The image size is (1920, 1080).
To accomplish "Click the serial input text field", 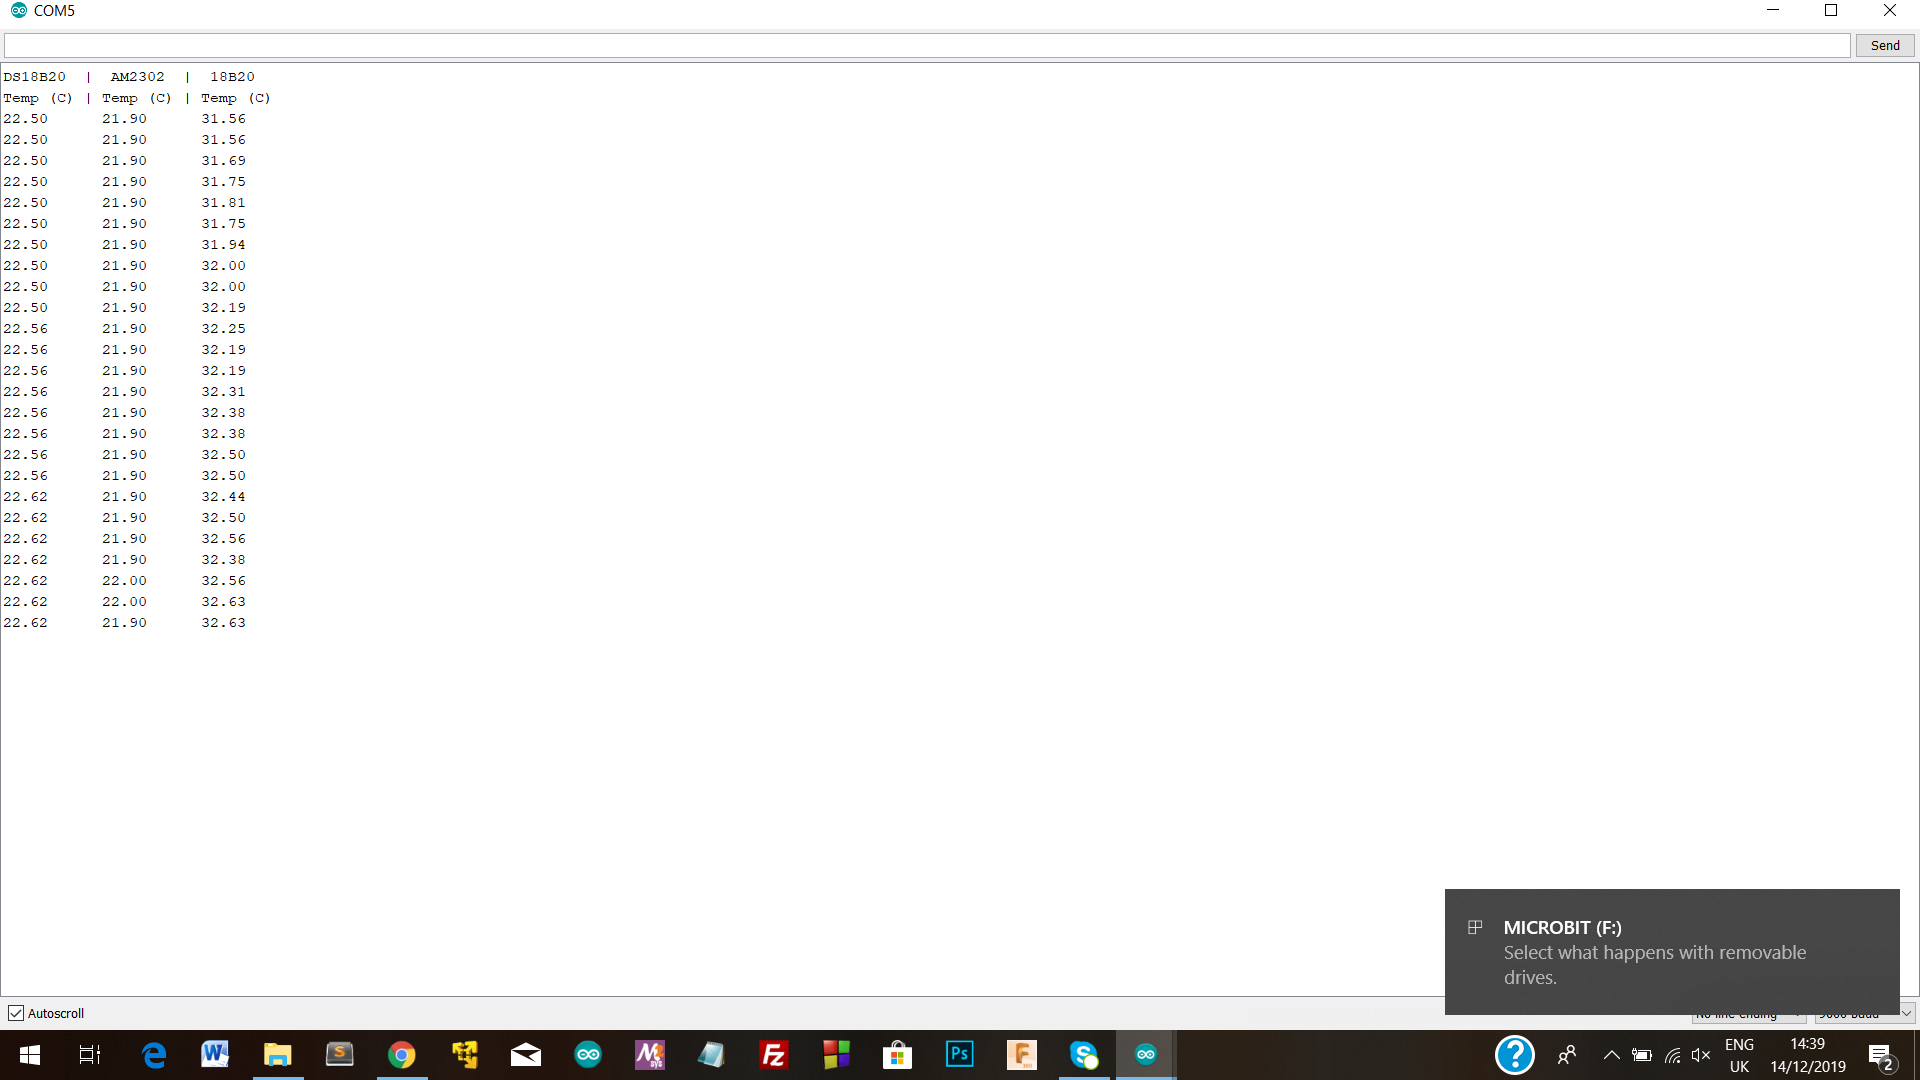I will click(926, 45).
